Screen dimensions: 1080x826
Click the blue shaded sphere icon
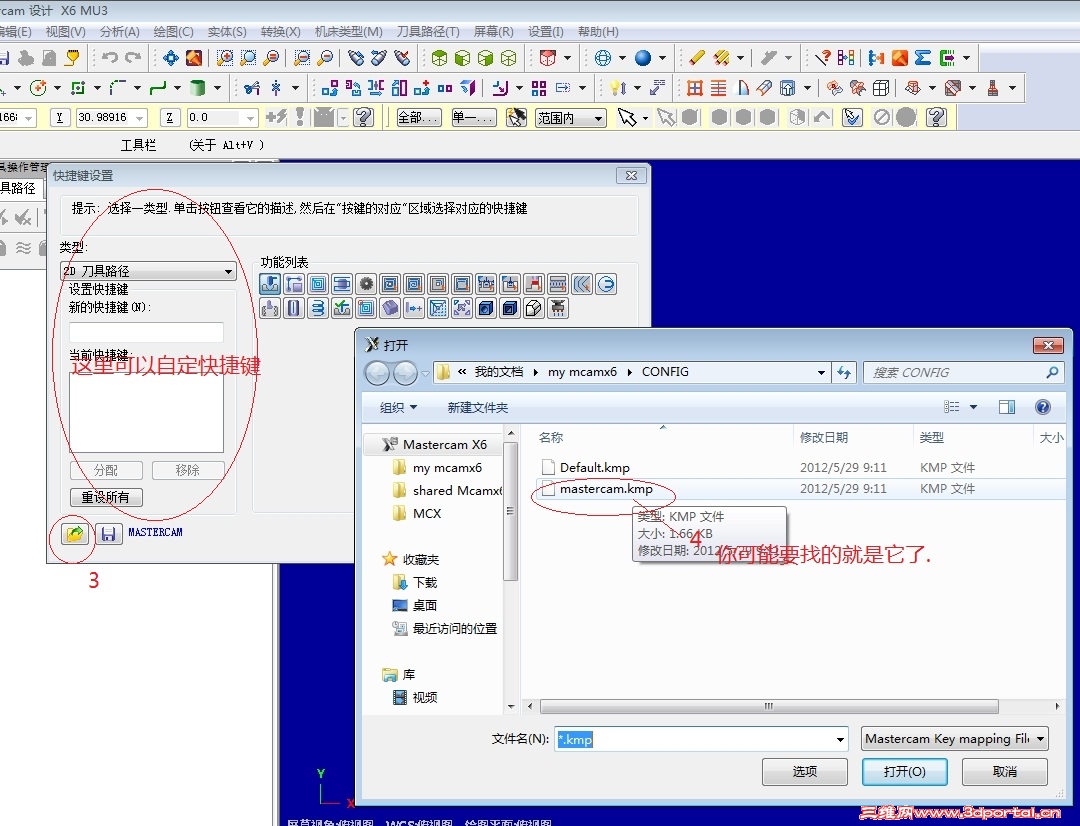point(643,58)
